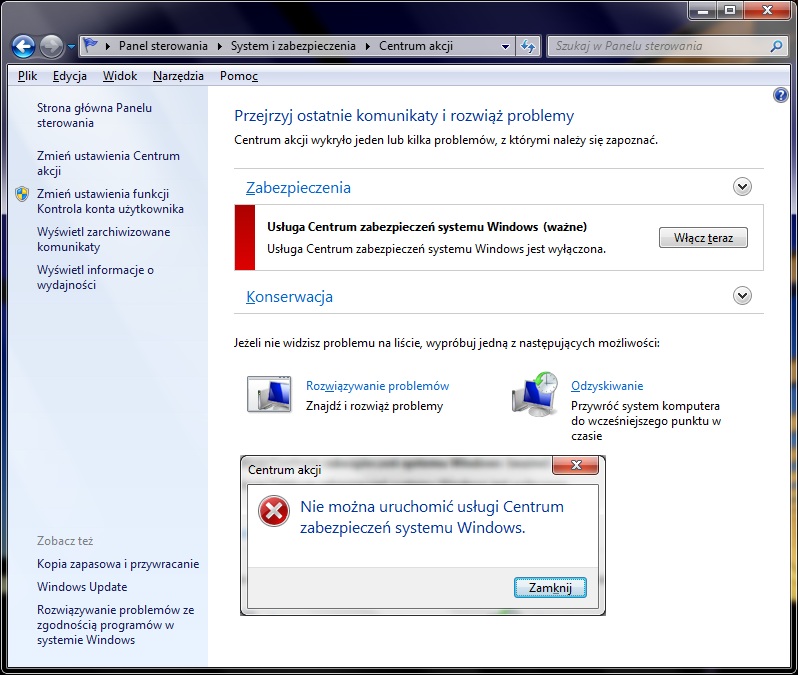Open 'Rozwiązywanie problemów ze zgodnością programów' link

tap(116, 625)
